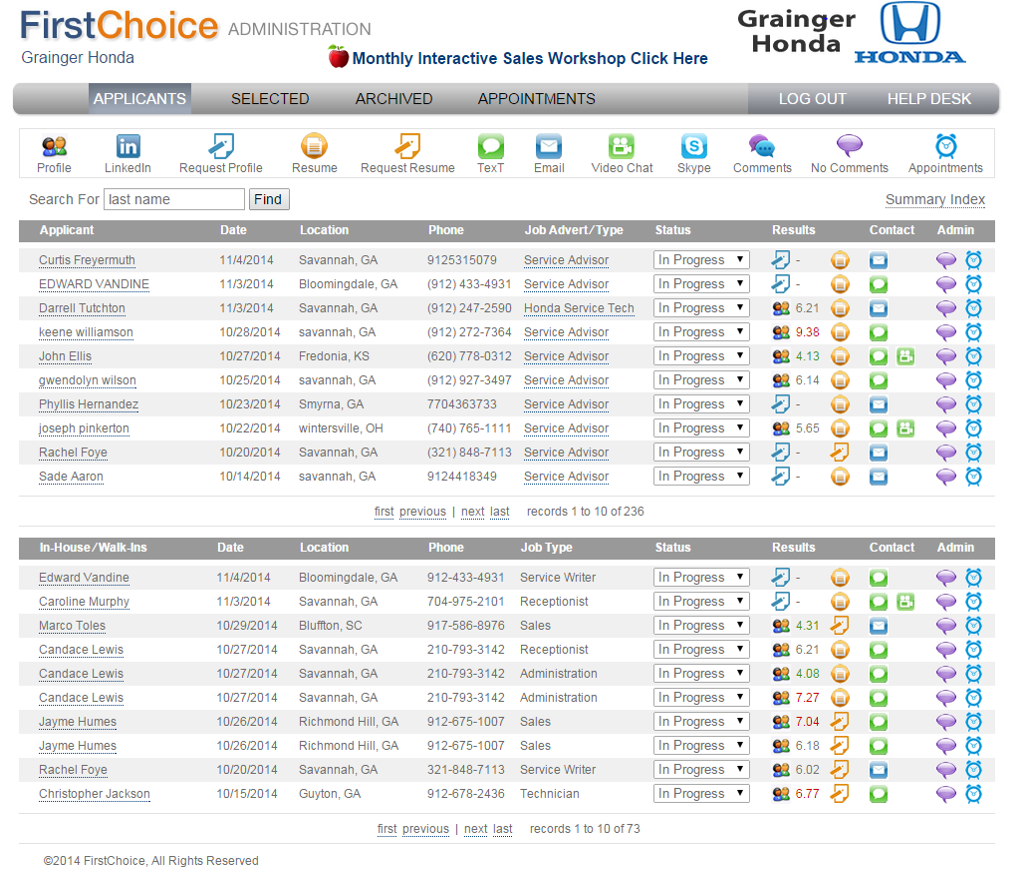Viewport: 1029px width, 879px height.
Task: Open the Comments icon for Sade Aaron
Action: click(x=945, y=477)
